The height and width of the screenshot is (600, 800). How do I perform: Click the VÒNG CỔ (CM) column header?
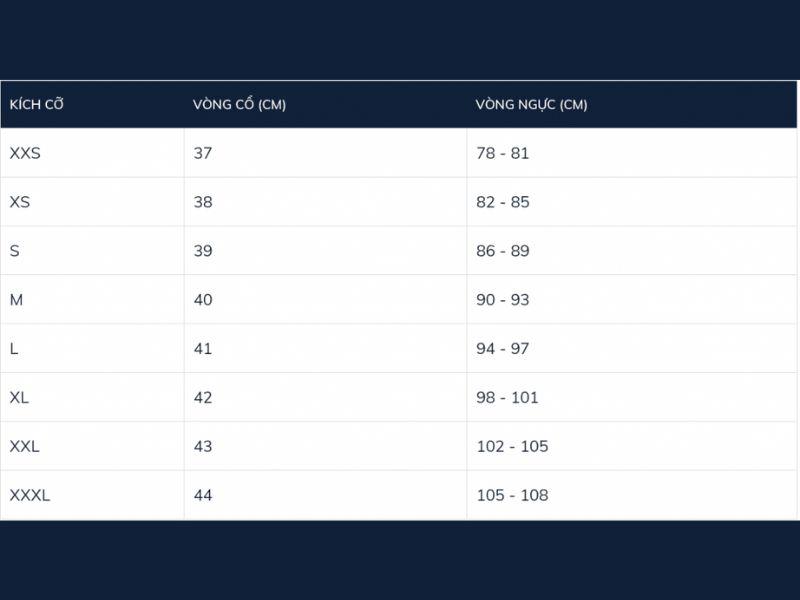[239, 104]
